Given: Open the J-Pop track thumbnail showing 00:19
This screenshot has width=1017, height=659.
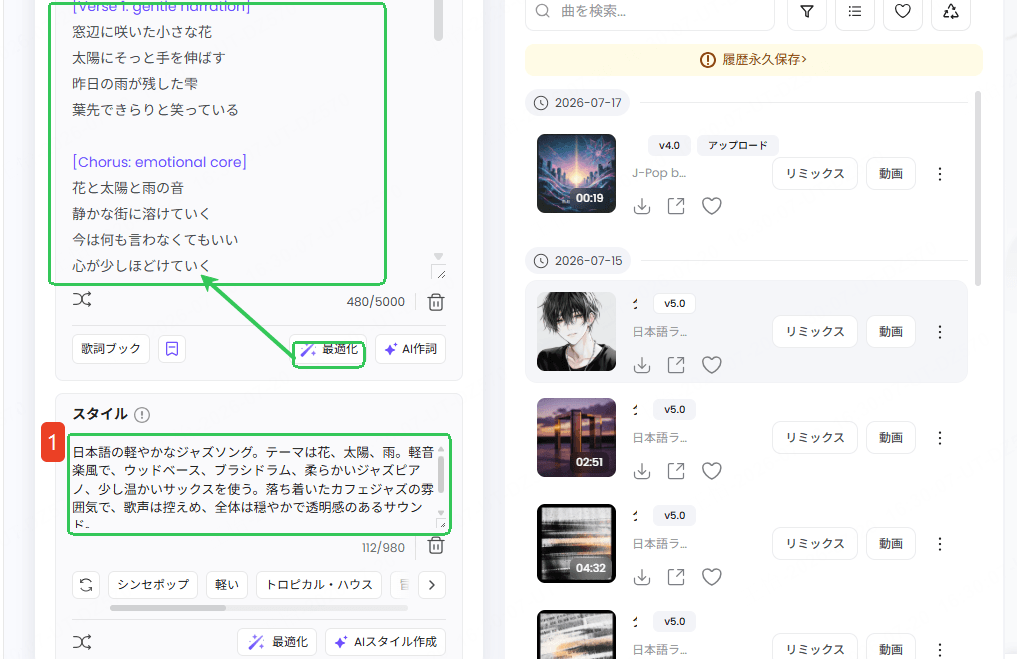Looking at the screenshot, I should click(x=576, y=174).
